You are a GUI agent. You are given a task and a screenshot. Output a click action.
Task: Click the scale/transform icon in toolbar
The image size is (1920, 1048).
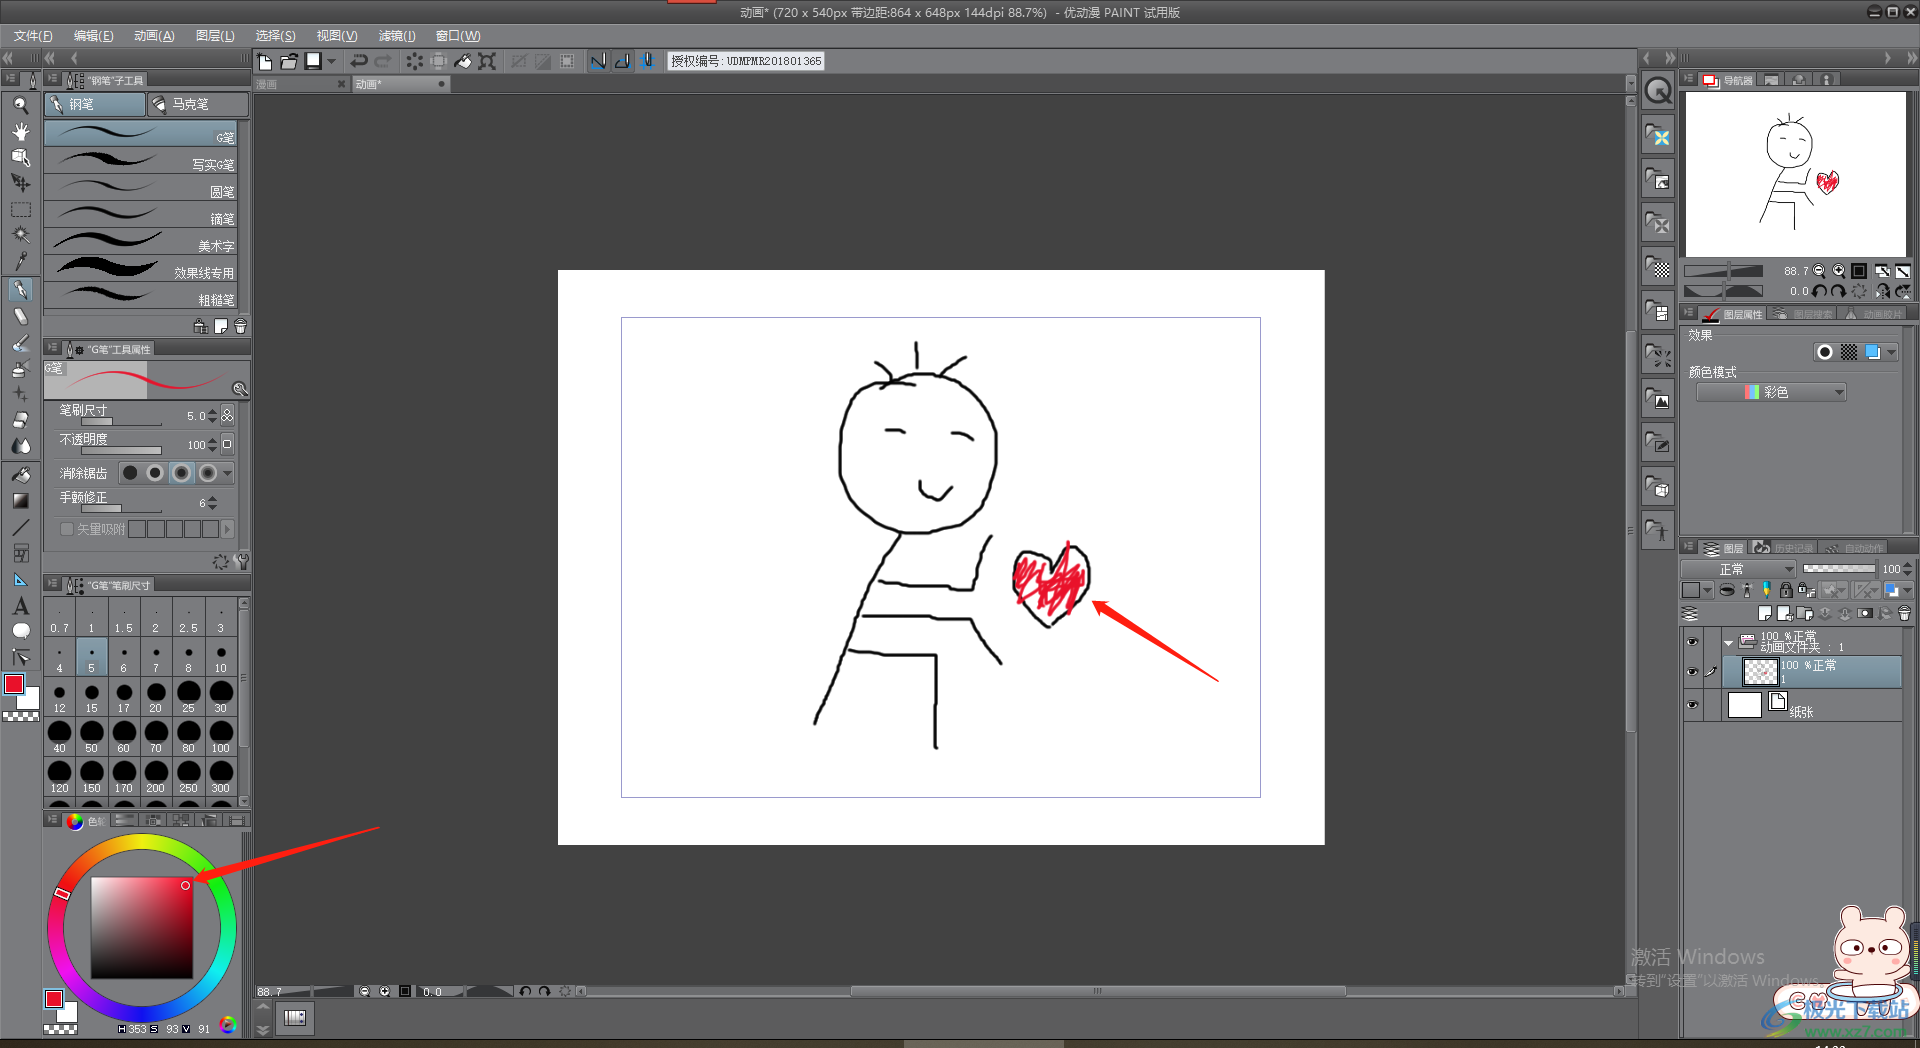pyautogui.click(x=487, y=61)
